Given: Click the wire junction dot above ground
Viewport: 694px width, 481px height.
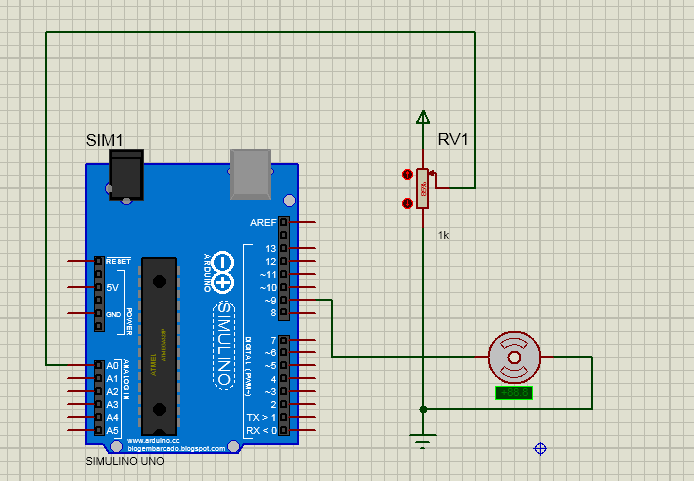Looking at the screenshot, I should (x=423, y=409).
